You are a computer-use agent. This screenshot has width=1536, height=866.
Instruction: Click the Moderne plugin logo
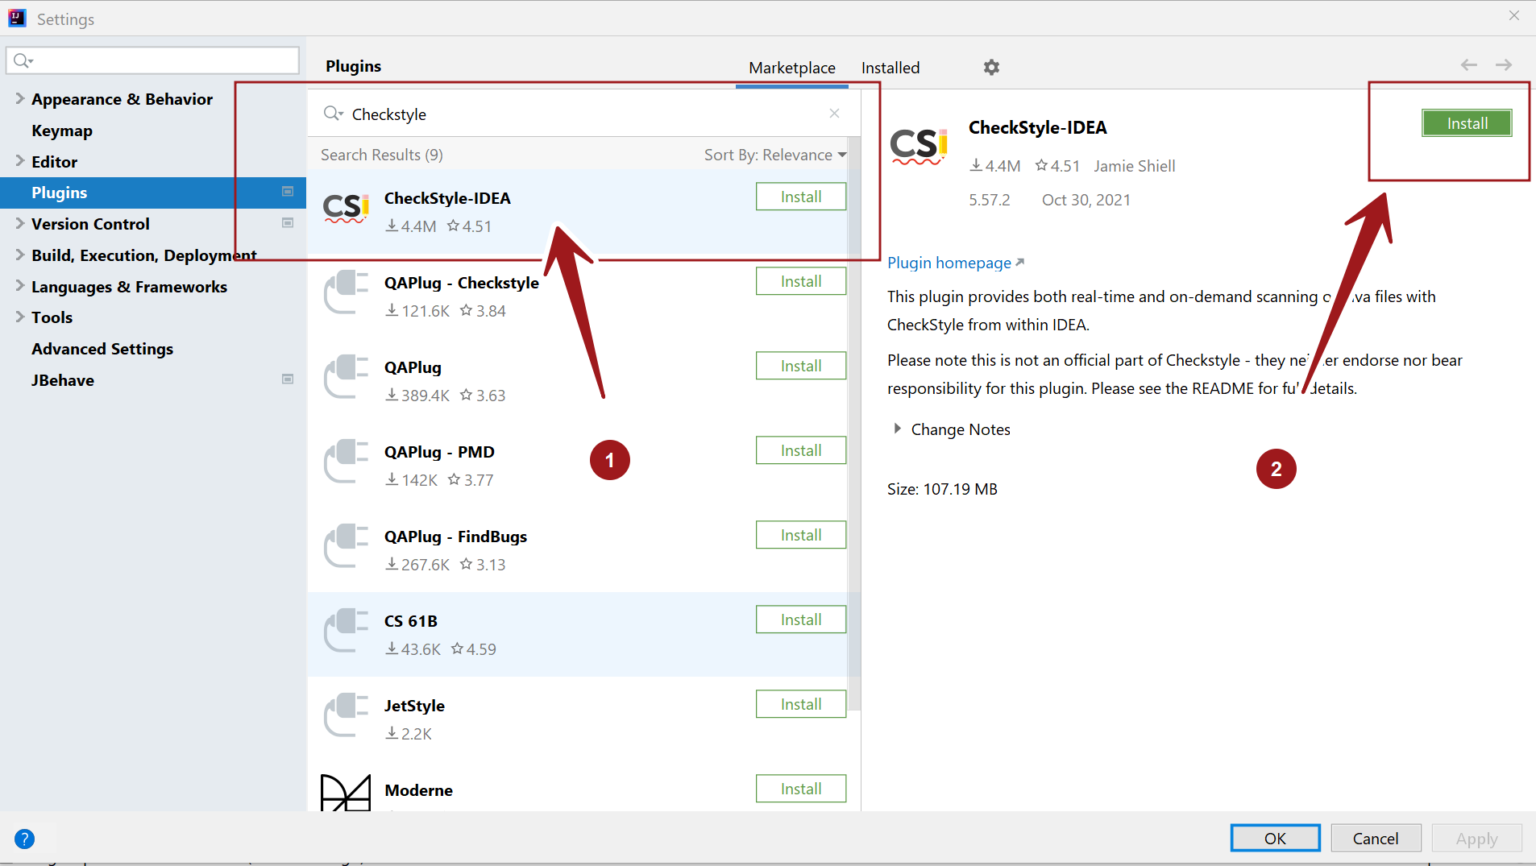tap(344, 793)
